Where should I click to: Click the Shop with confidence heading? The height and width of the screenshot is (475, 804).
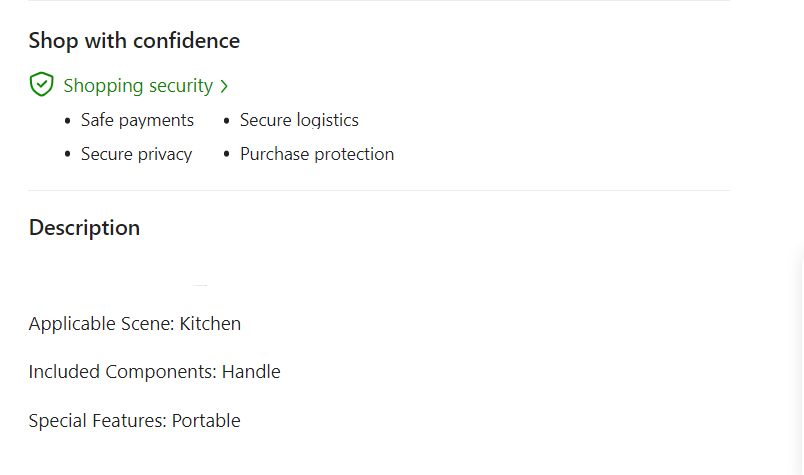point(134,41)
